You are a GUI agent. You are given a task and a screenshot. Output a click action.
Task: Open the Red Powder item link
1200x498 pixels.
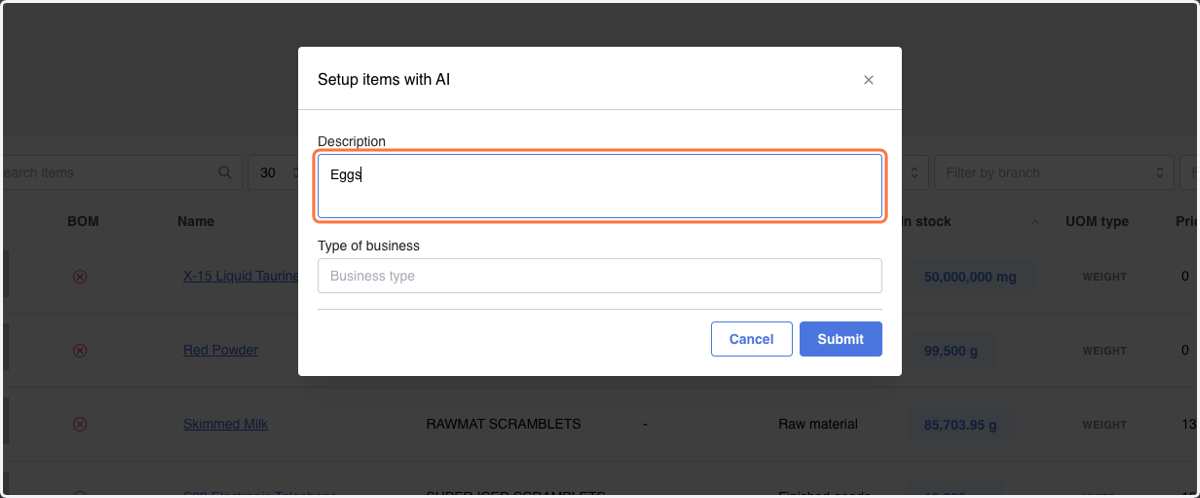click(220, 351)
